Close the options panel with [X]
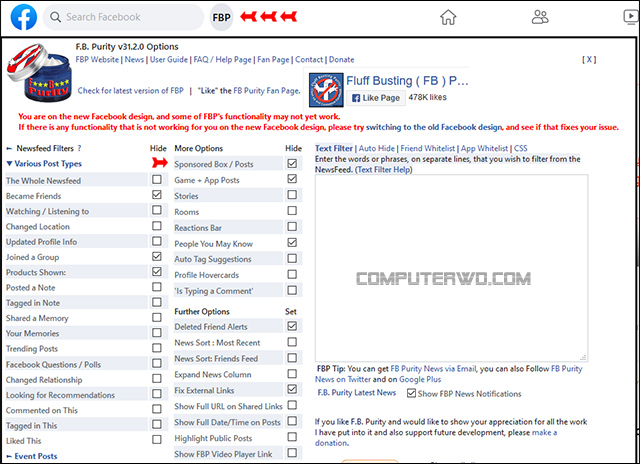 point(589,60)
